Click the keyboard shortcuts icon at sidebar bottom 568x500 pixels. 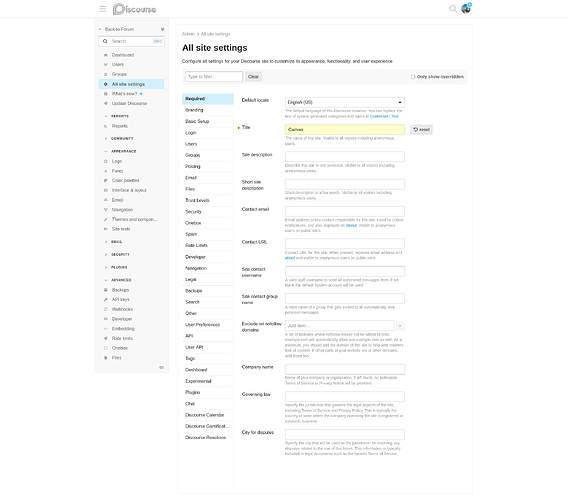162,367
